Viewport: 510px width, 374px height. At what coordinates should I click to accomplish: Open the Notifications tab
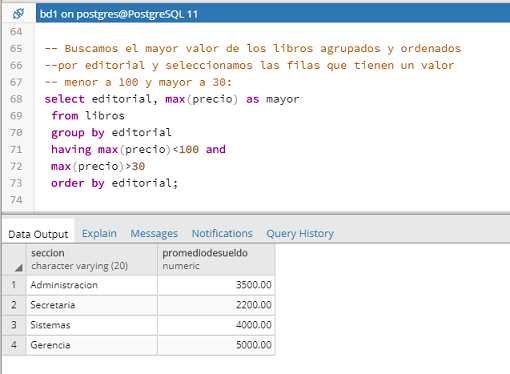[222, 233]
